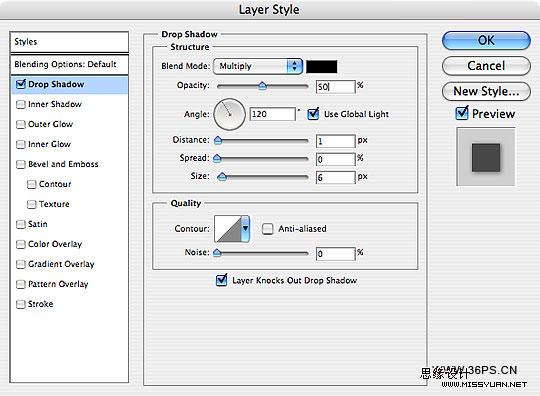Screen dimensions: 540x396
Task: Click the Opacity slider handle
Action: click(x=262, y=85)
